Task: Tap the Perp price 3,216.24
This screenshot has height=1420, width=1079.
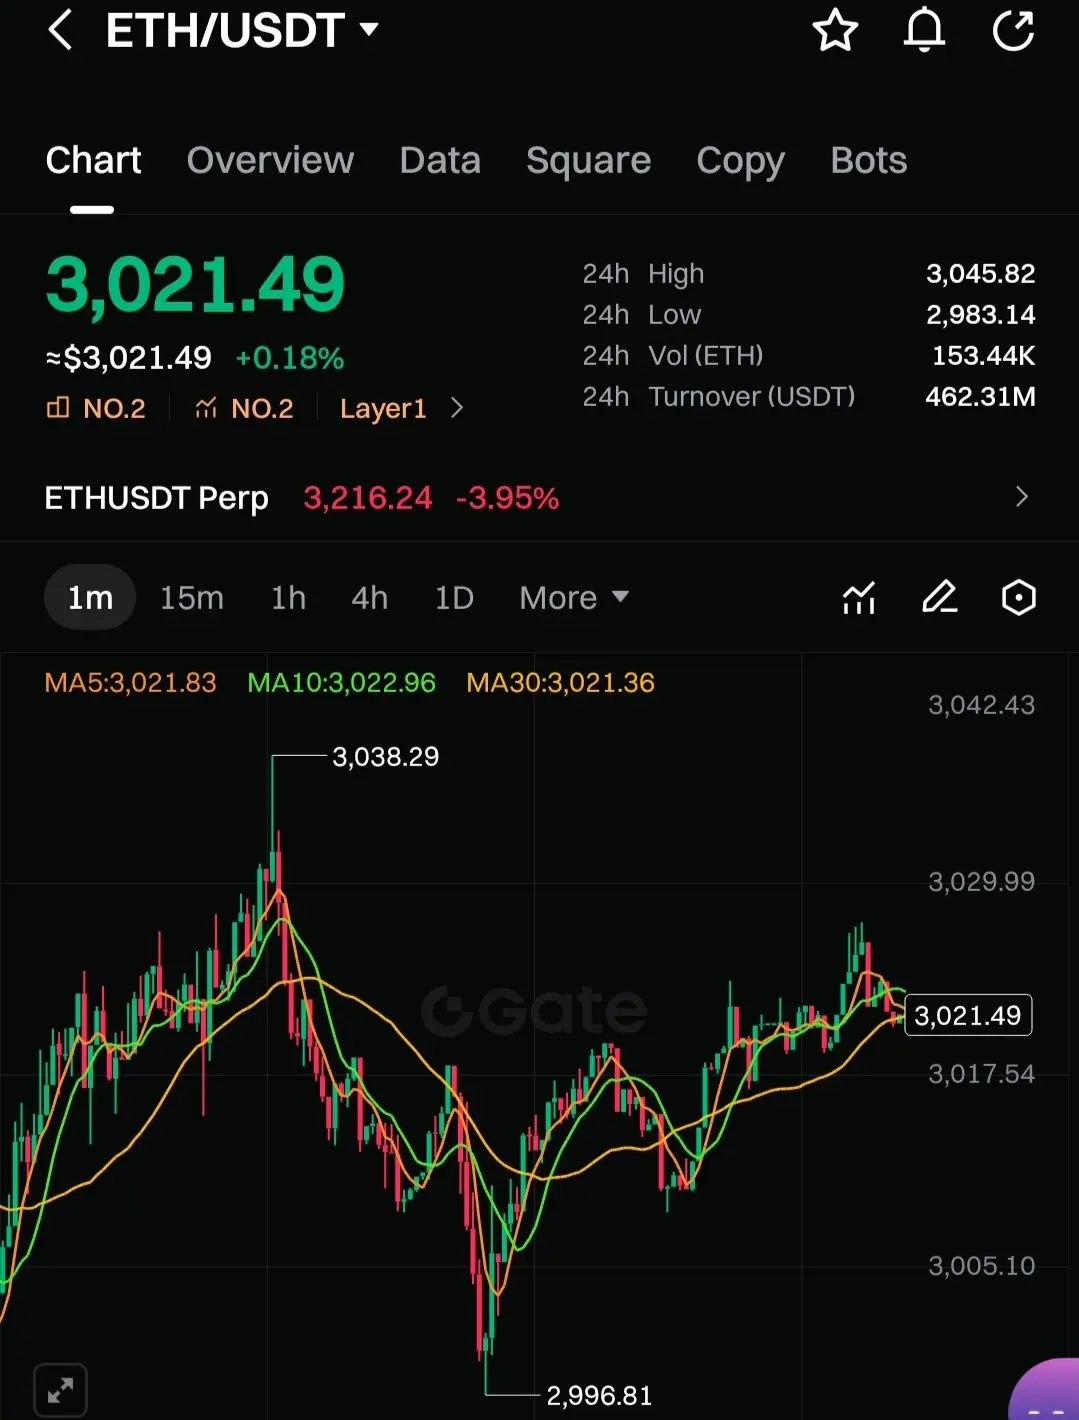Action: click(x=368, y=498)
